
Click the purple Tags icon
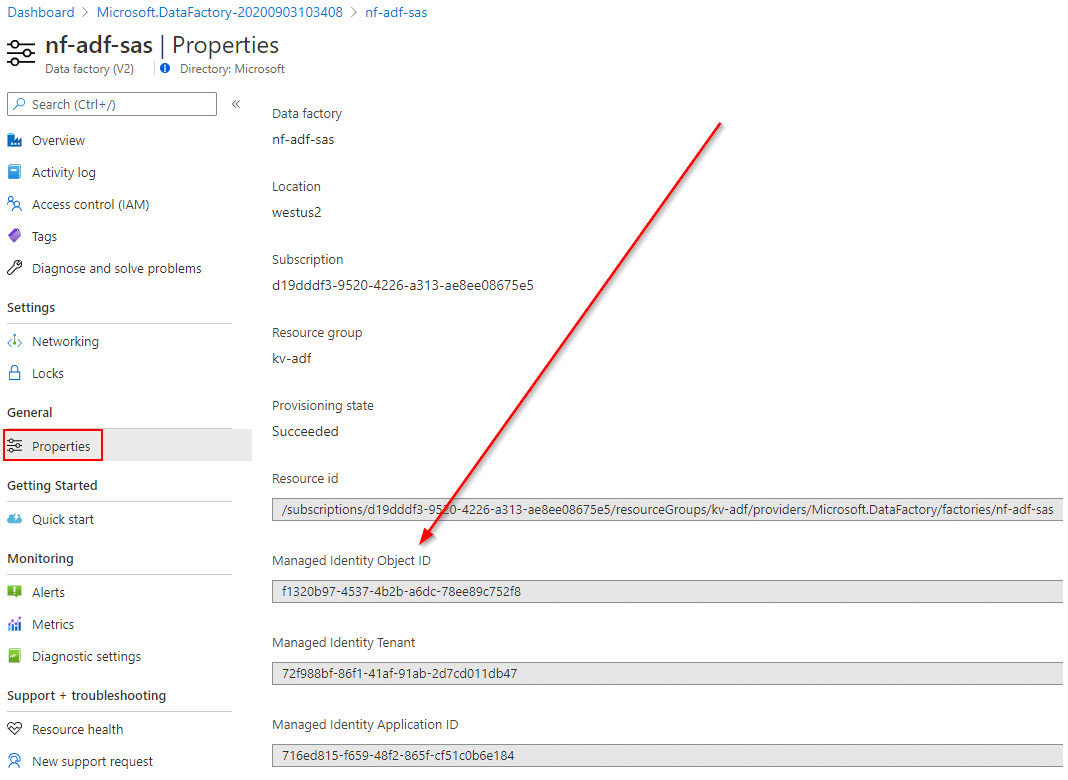pos(14,237)
